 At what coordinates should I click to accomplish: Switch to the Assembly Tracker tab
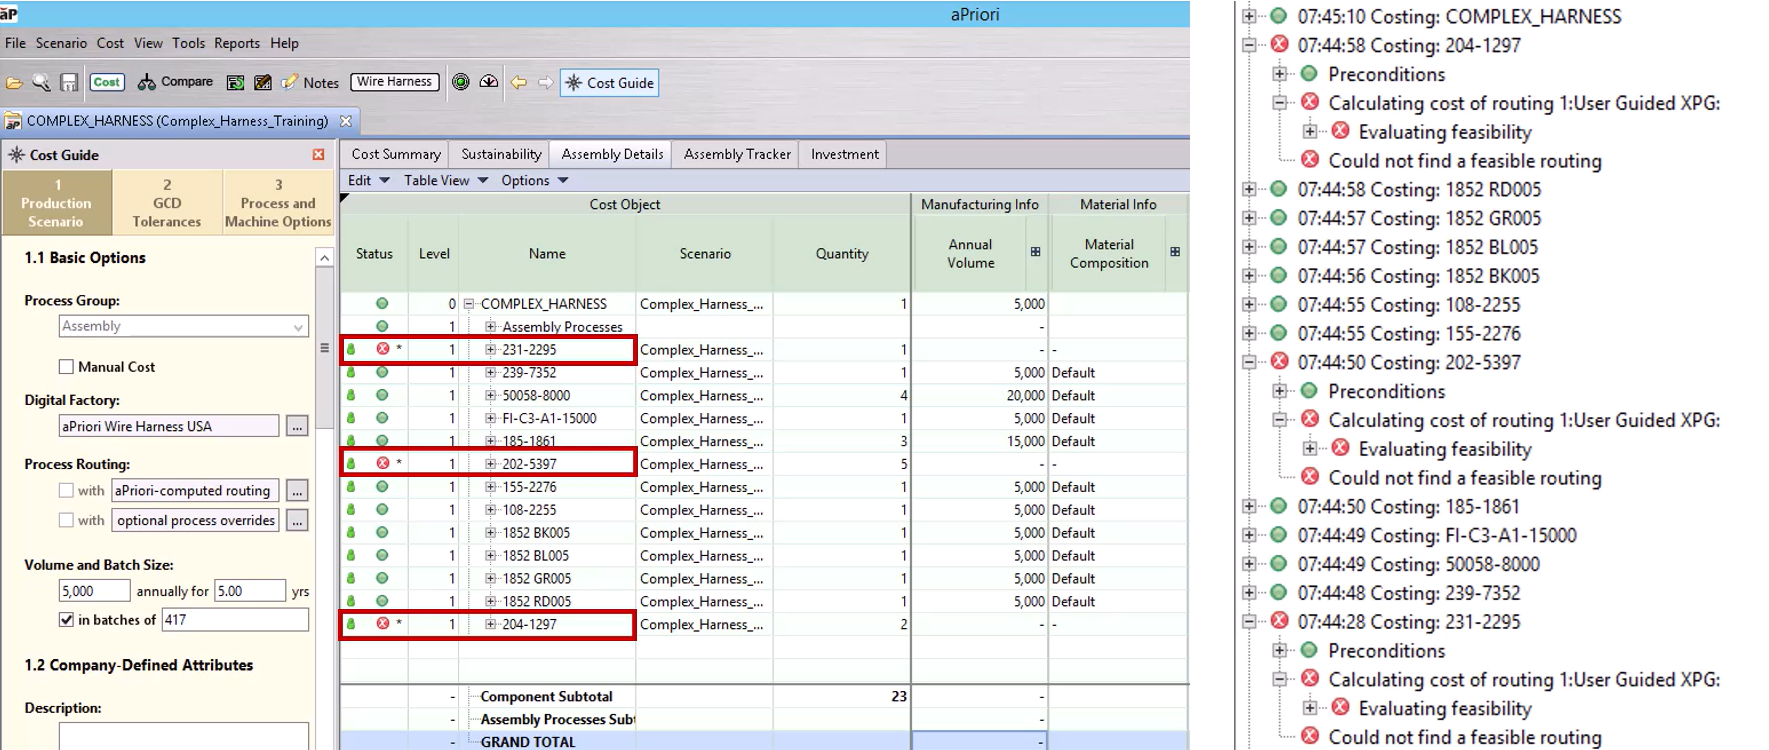[737, 154]
